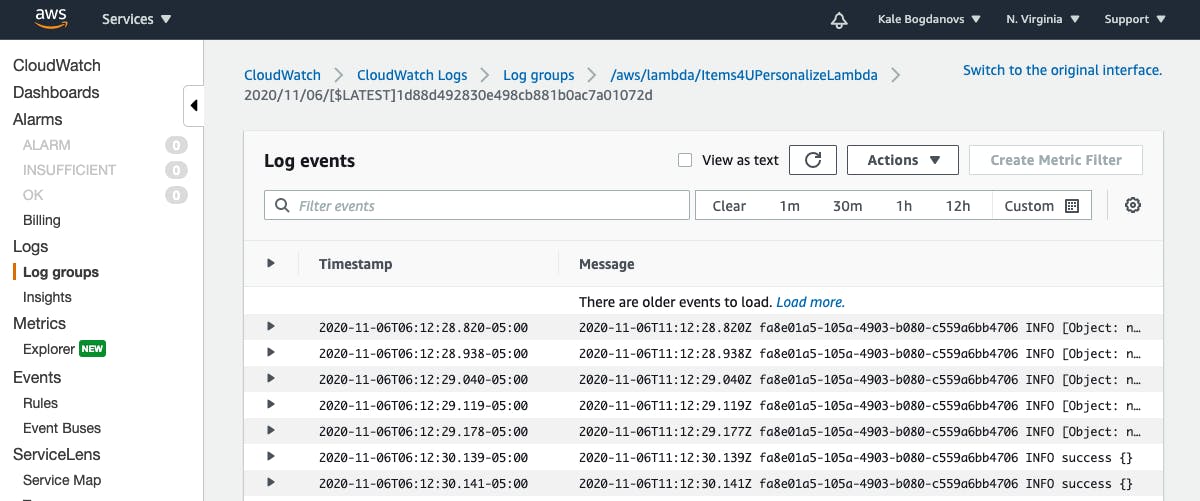Expand the 06:12:29.040 log event row
Image resolution: width=1200 pixels, height=501 pixels.
[x=271, y=378]
